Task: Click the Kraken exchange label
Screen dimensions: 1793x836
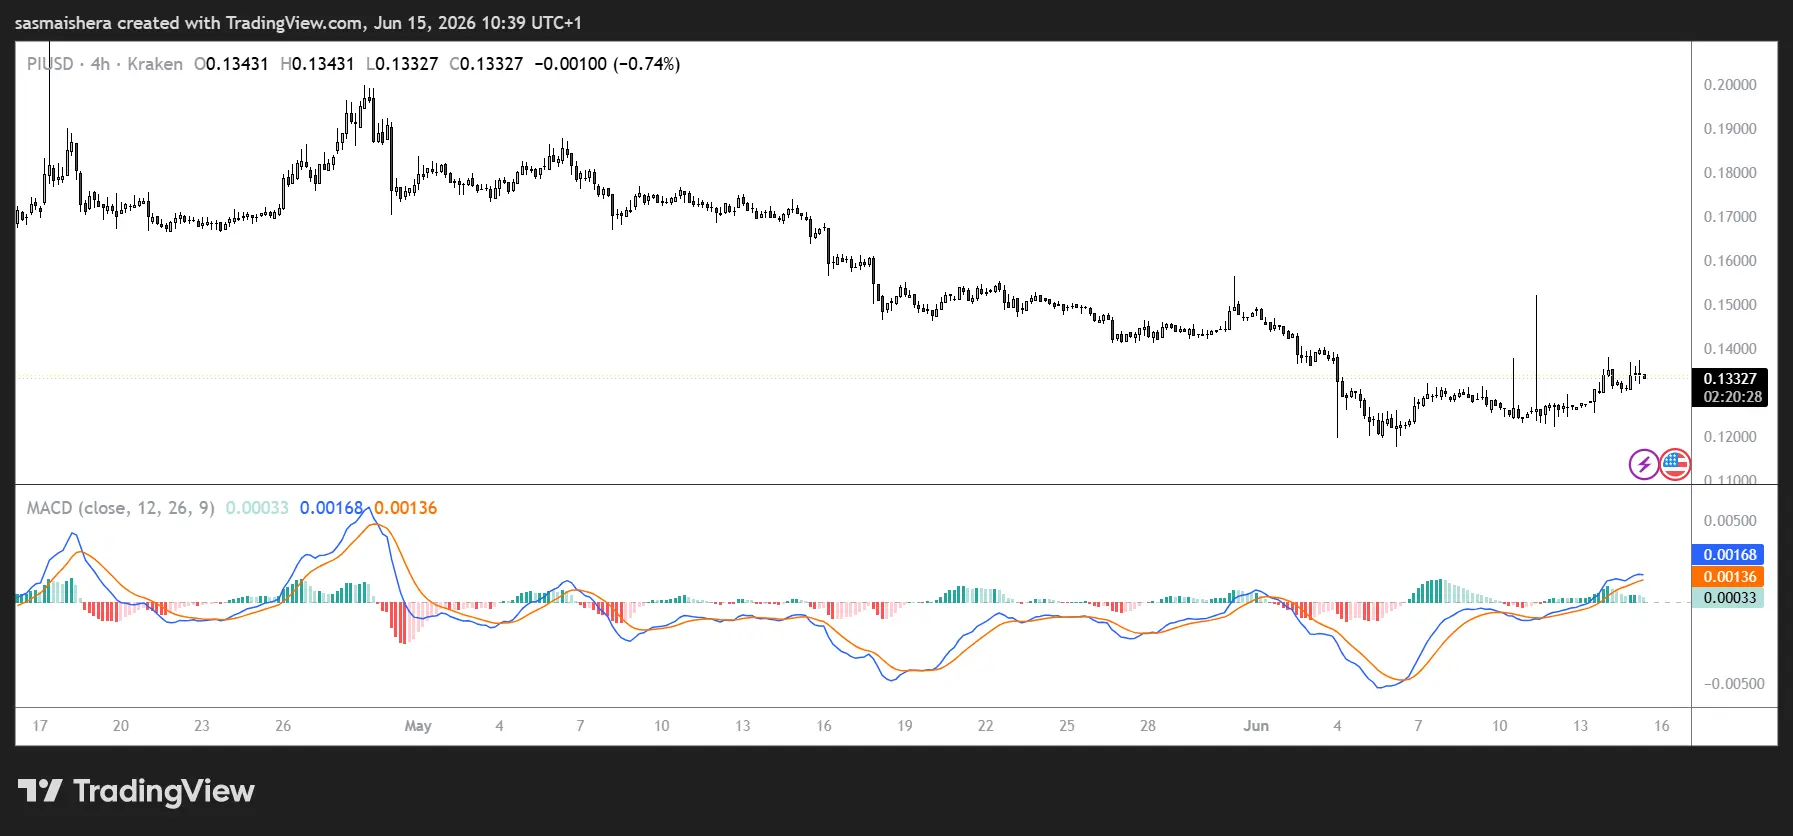Action: click(x=155, y=64)
